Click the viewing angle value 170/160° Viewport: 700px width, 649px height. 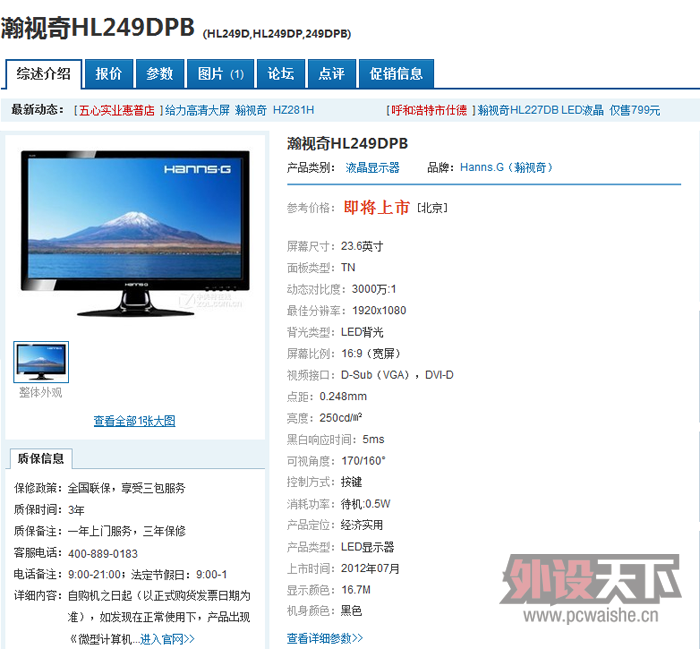pyautogui.click(x=363, y=461)
